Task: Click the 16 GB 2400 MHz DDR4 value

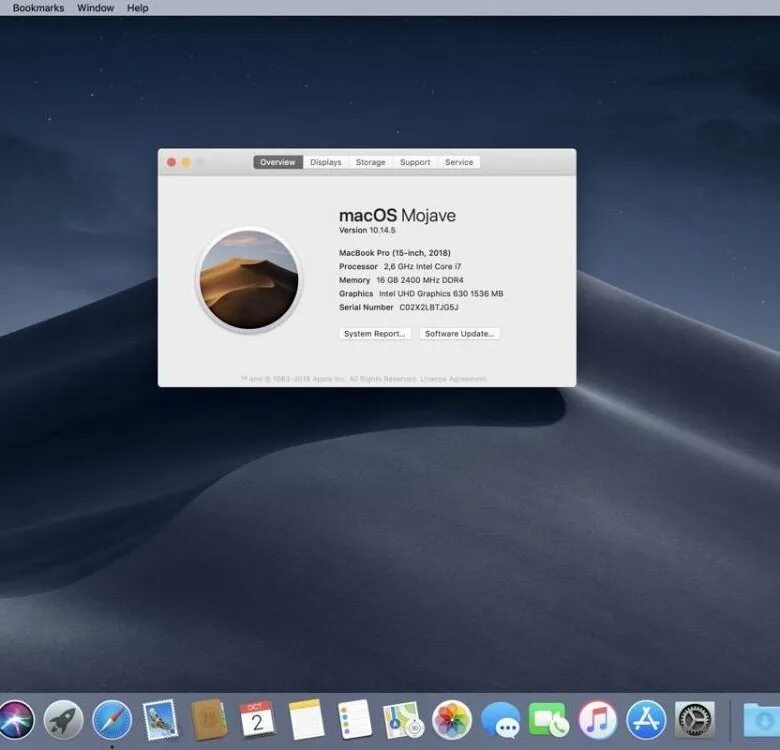Action: (x=420, y=280)
